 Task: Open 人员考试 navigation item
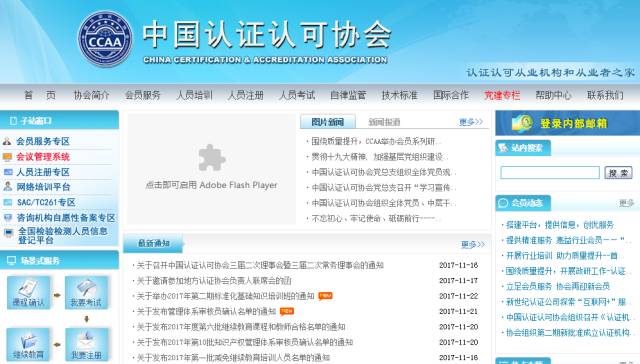(x=297, y=95)
